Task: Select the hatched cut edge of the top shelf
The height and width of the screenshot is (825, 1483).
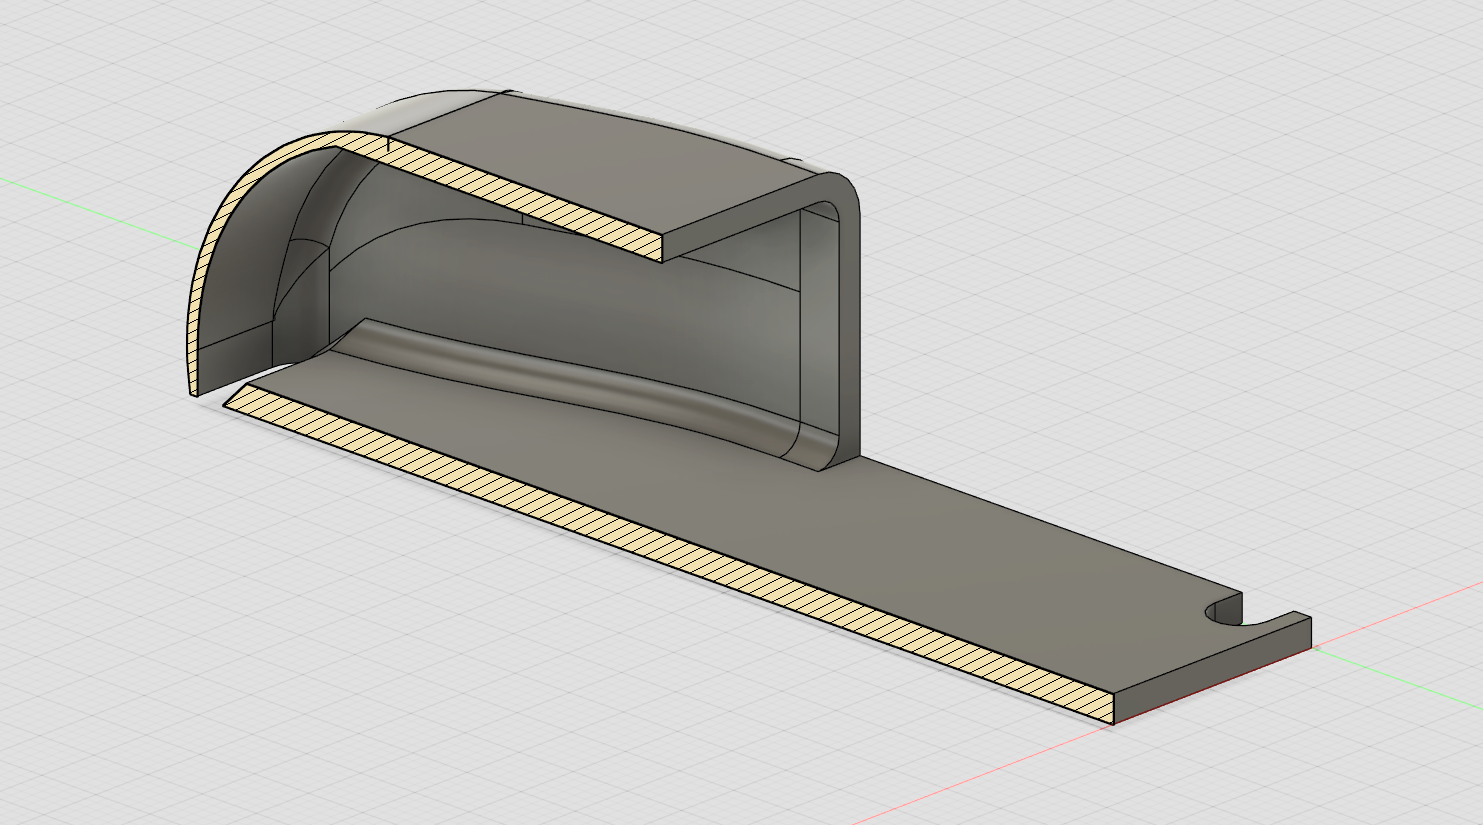Action: pyautogui.click(x=520, y=197)
